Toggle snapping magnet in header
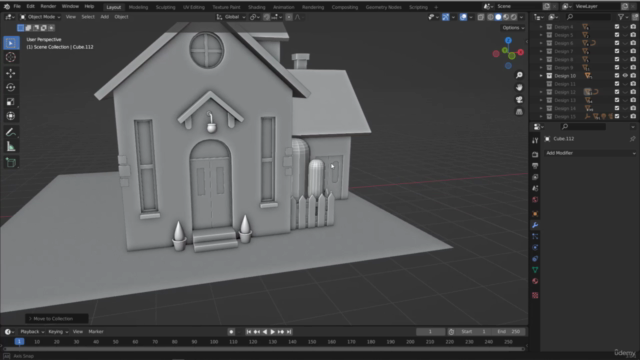The height and width of the screenshot is (360, 640). point(267,17)
